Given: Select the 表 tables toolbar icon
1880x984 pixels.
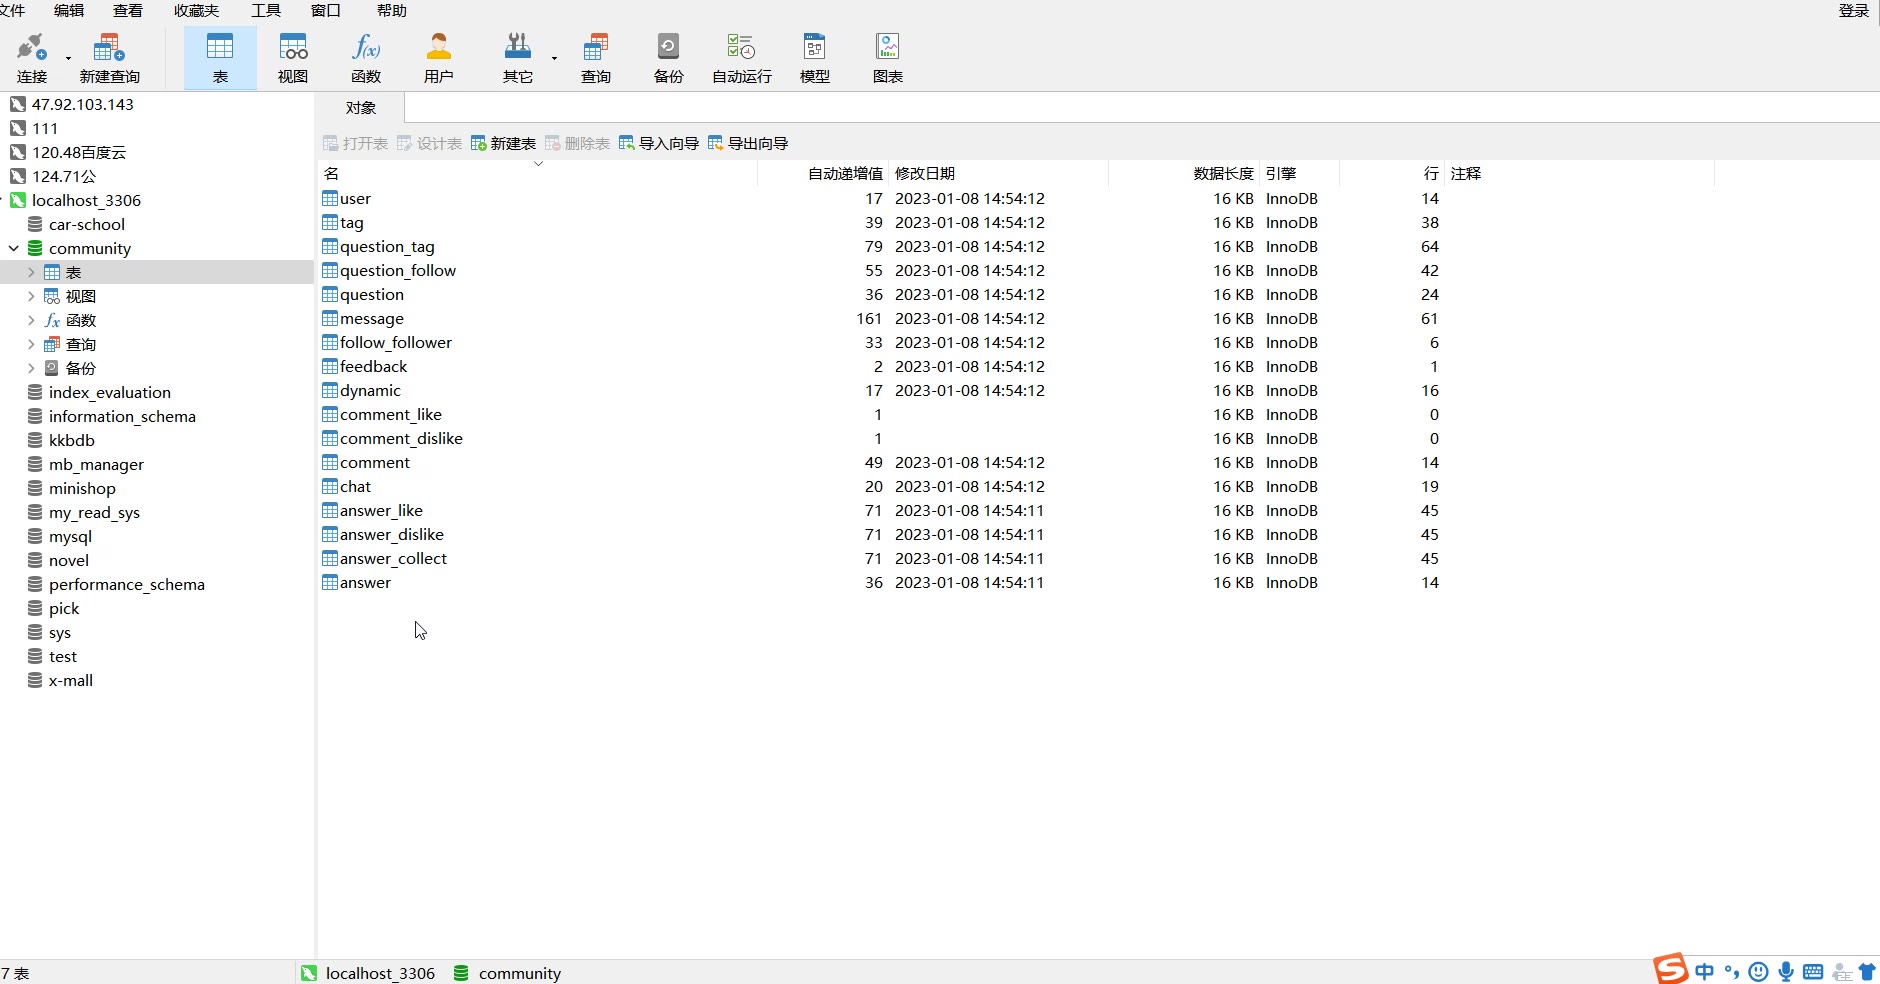Looking at the screenshot, I should 220,58.
